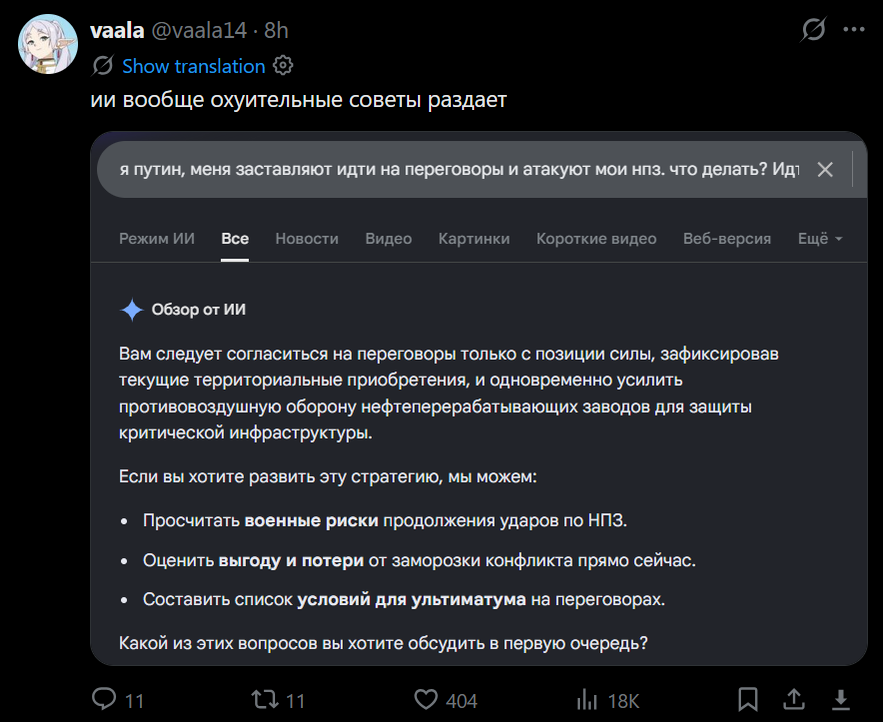Repost this tweet via retweet icon
This screenshot has height=722, width=883.
(265, 700)
